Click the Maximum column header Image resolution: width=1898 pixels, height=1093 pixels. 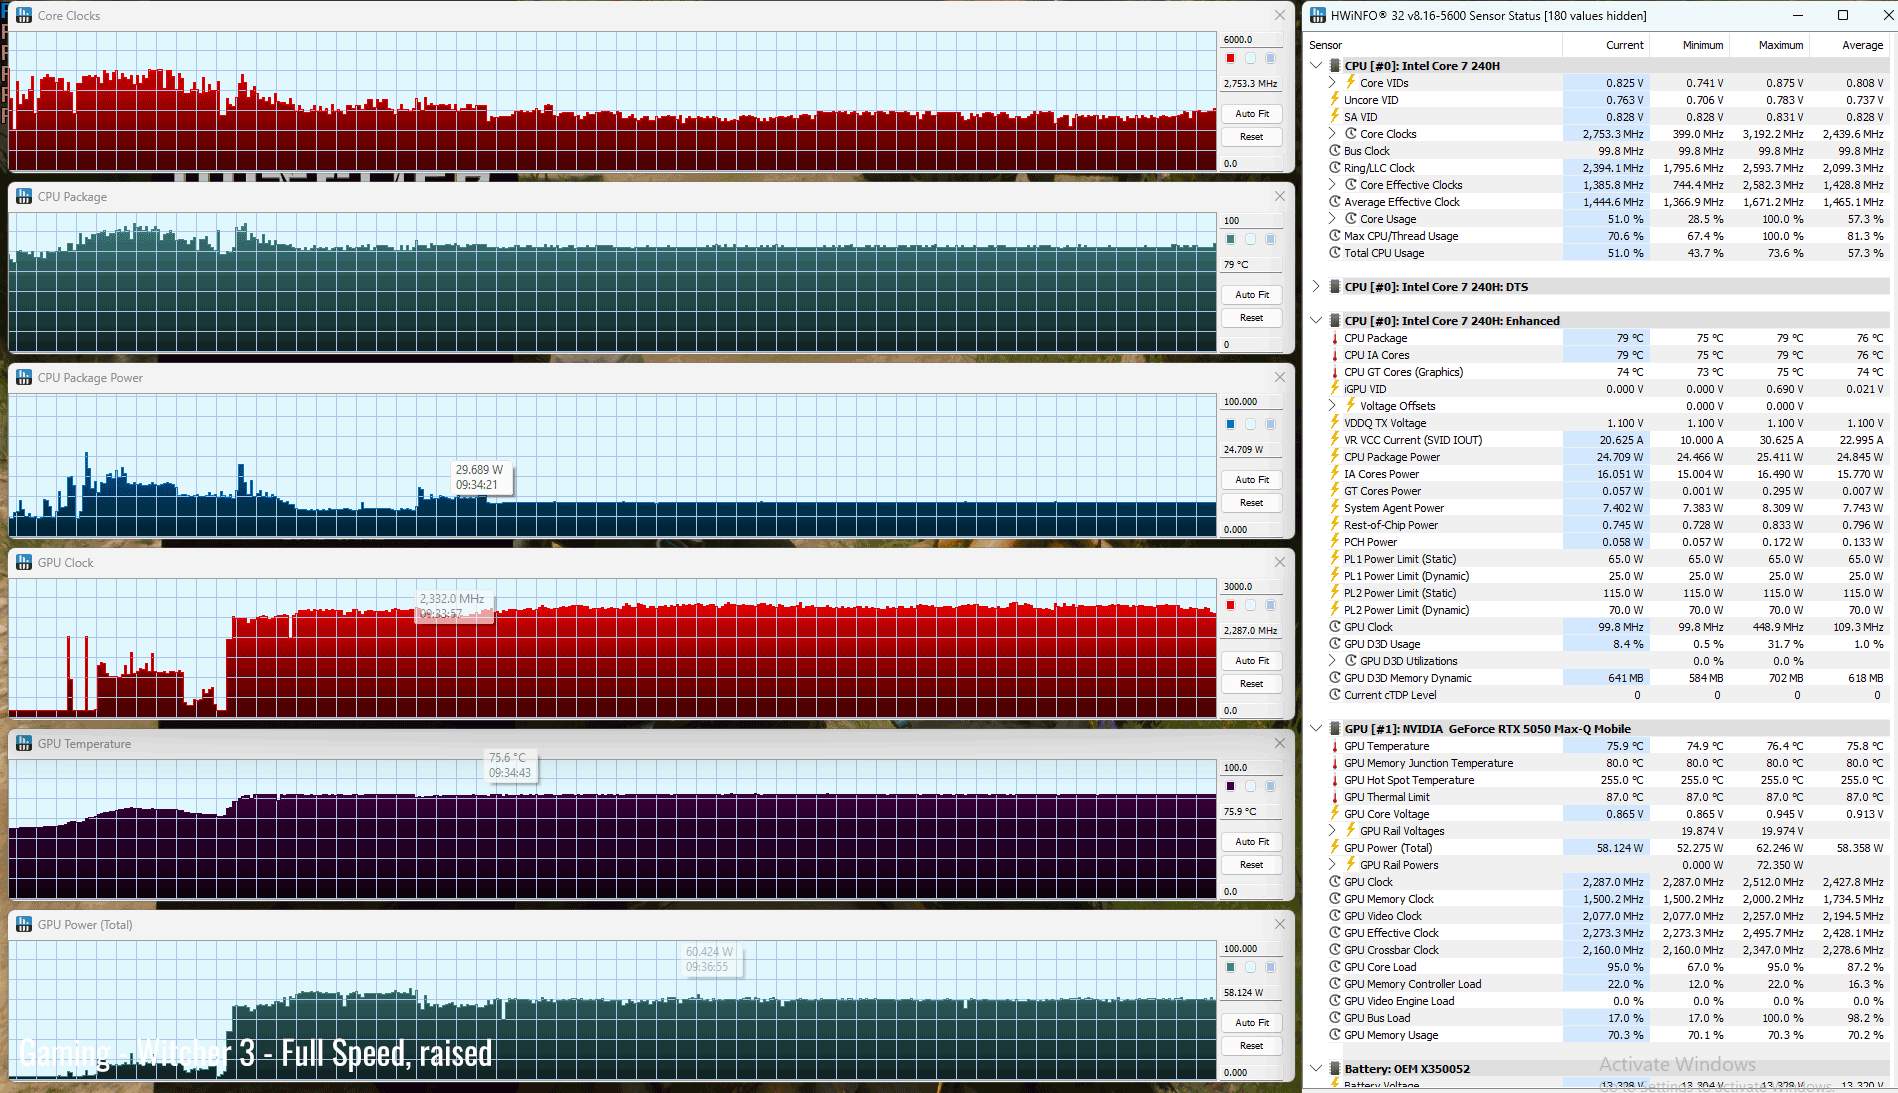(x=1769, y=45)
